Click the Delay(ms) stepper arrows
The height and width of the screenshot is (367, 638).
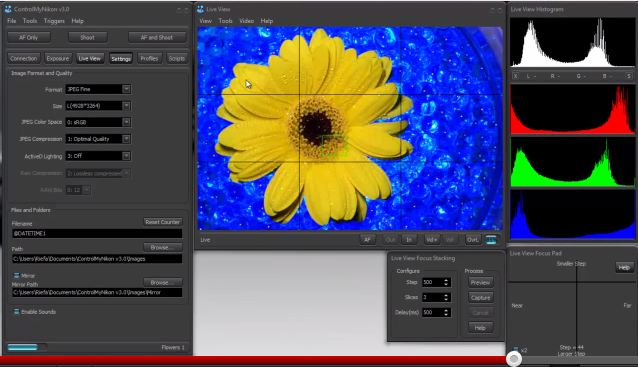point(446,312)
